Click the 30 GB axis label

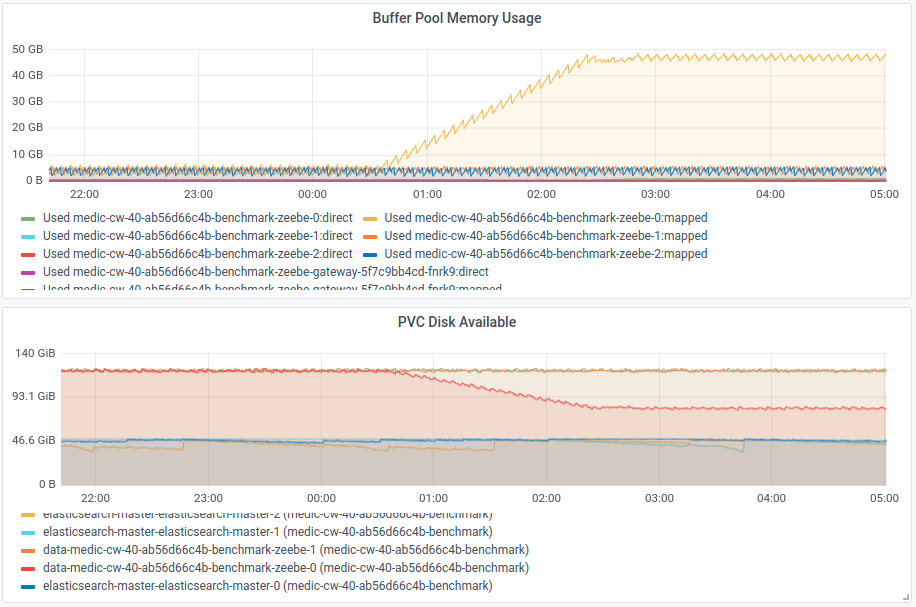point(27,102)
